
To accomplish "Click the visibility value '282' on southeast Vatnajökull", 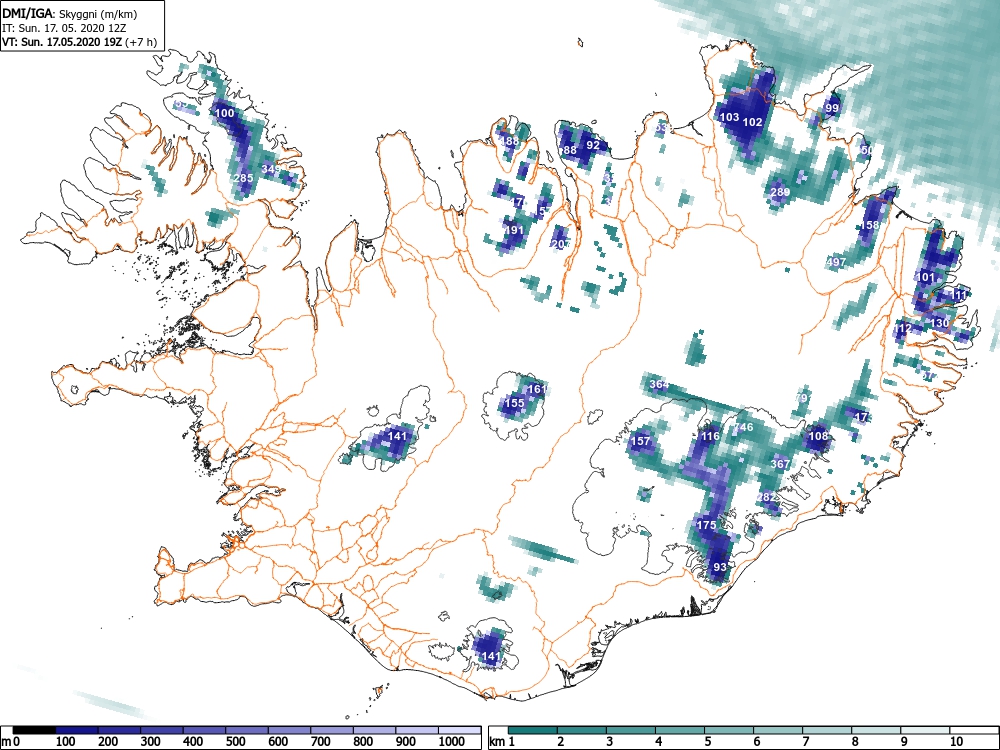I will [767, 497].
